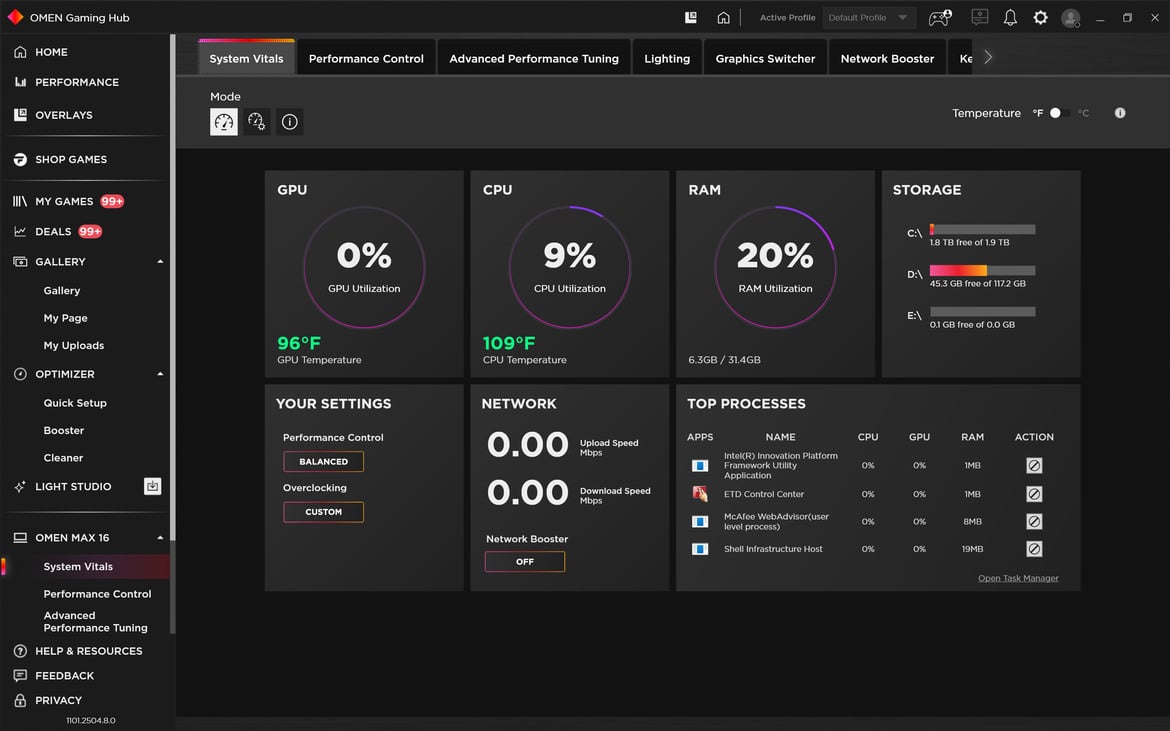
Task: Click the BALANCED performance control button
Action: point(323,462)
